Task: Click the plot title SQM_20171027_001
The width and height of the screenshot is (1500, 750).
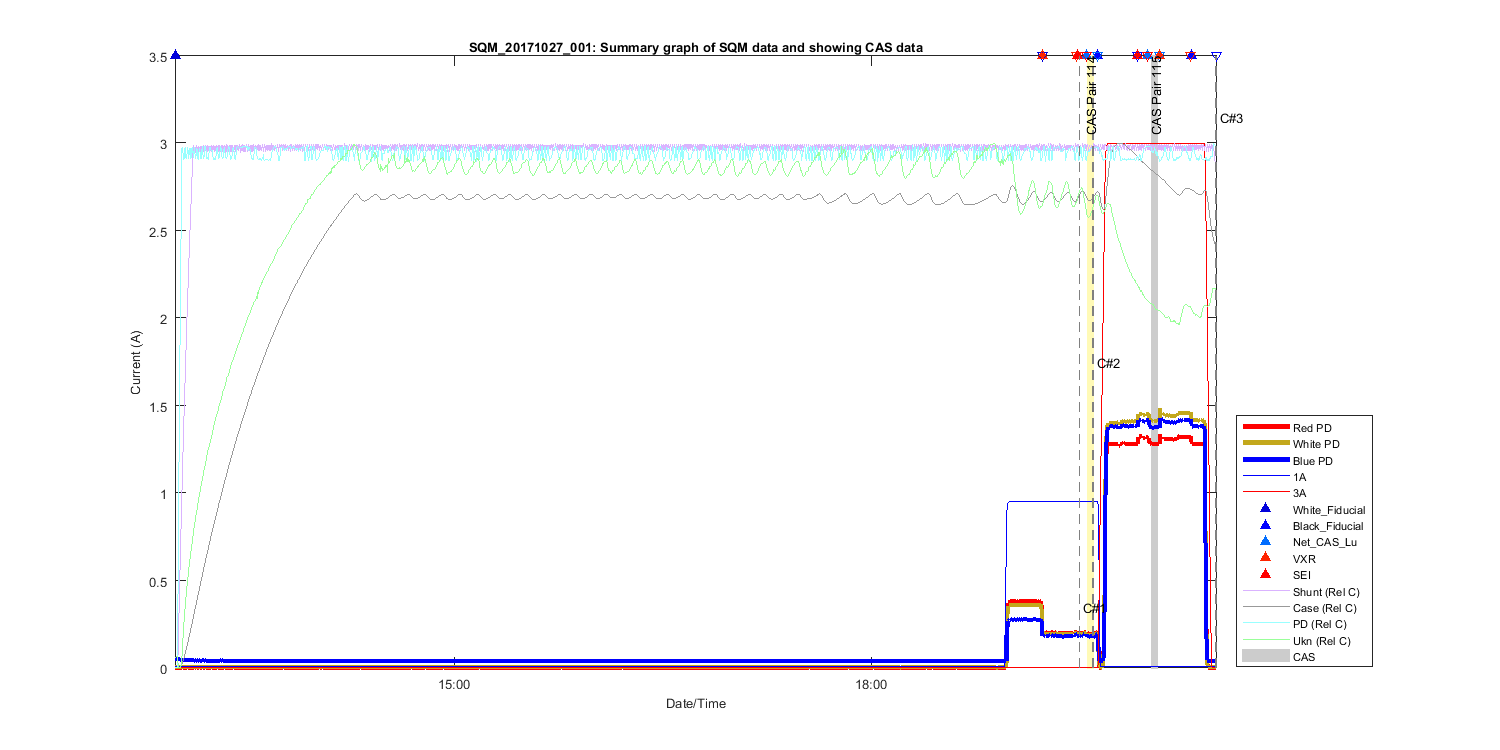Action: pyautogui.click(x=696, y=47)
